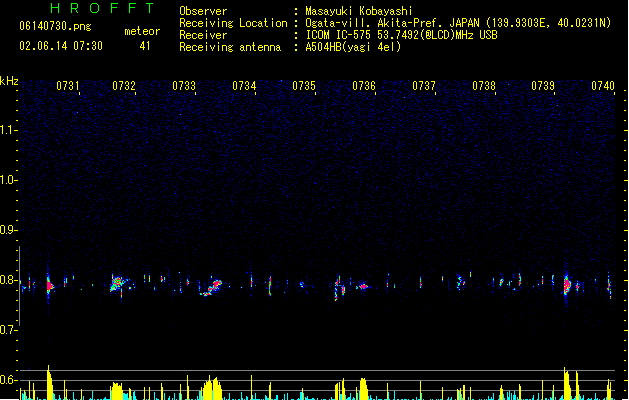Click the 0.8 kHz frequency label
The height and width of the screenshot is (400, 629).
8,280
